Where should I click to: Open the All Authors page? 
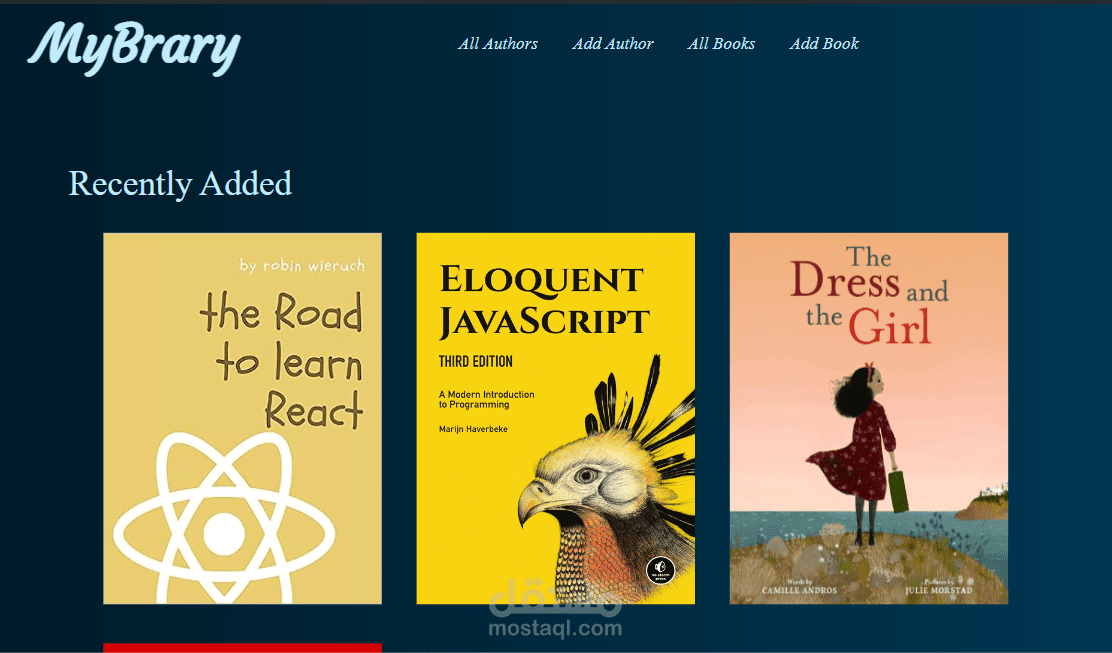click(497, 44)
